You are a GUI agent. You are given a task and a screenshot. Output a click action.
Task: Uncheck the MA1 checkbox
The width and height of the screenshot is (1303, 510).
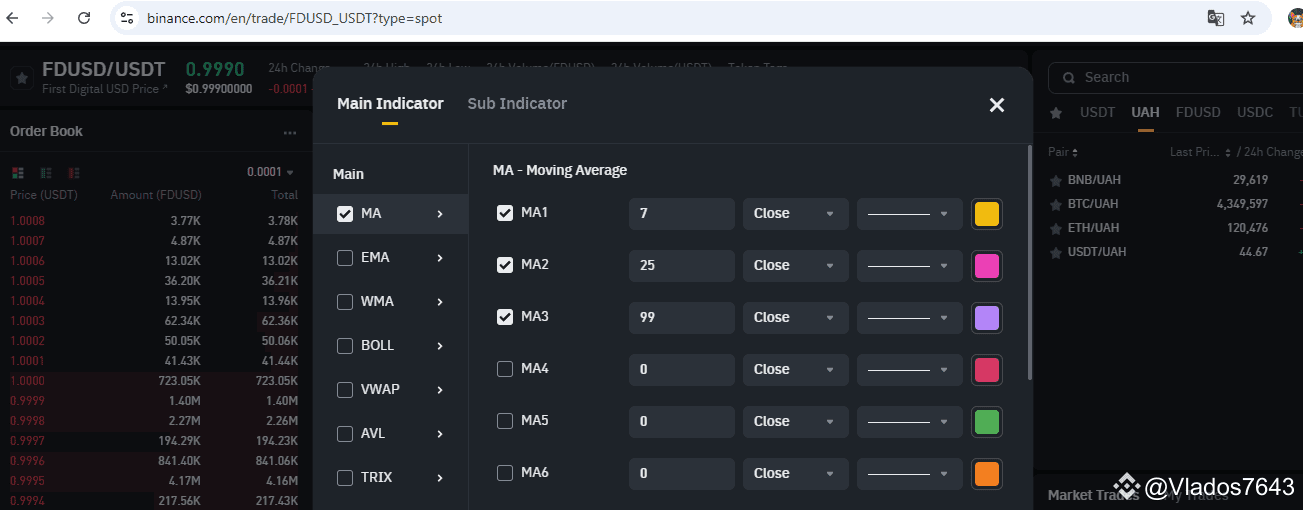pyautogui.click(x=505, y=213)
